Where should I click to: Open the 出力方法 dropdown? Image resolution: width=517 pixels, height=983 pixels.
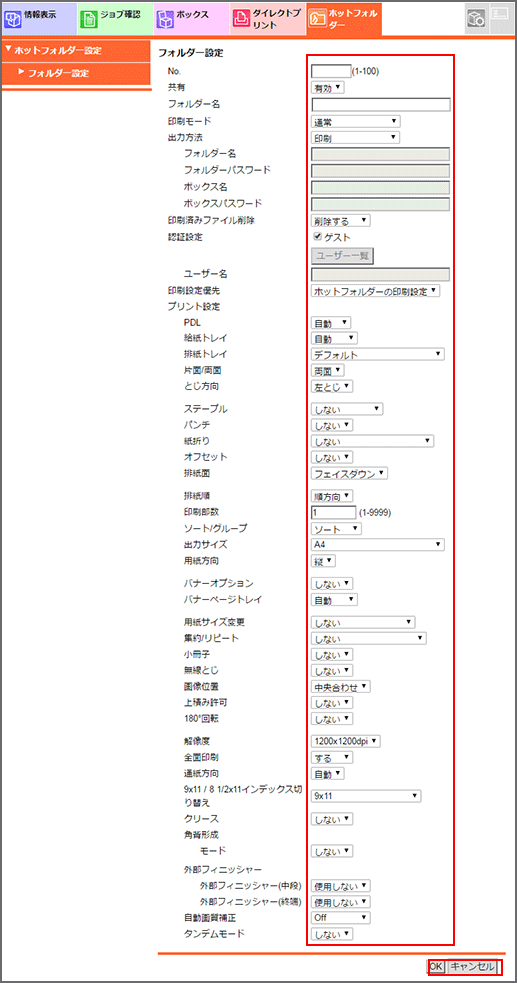355,137
